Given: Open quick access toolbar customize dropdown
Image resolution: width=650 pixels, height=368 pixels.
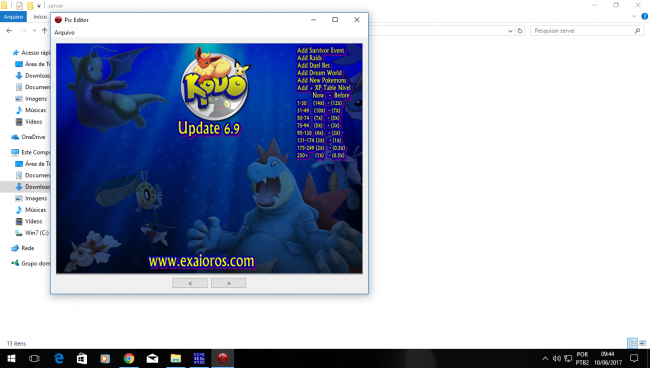Looking at the screenshot, I should 39,6.
